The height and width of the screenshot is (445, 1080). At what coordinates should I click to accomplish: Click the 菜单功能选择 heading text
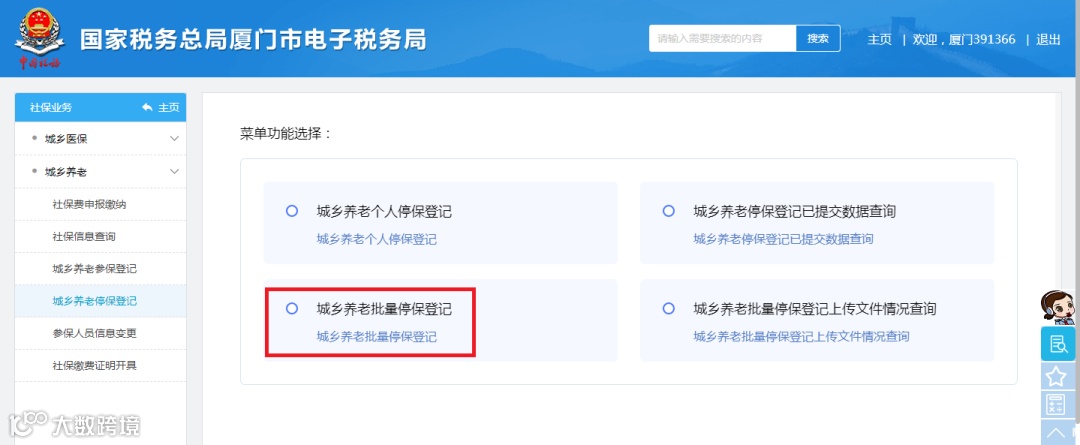pos(286,134)
